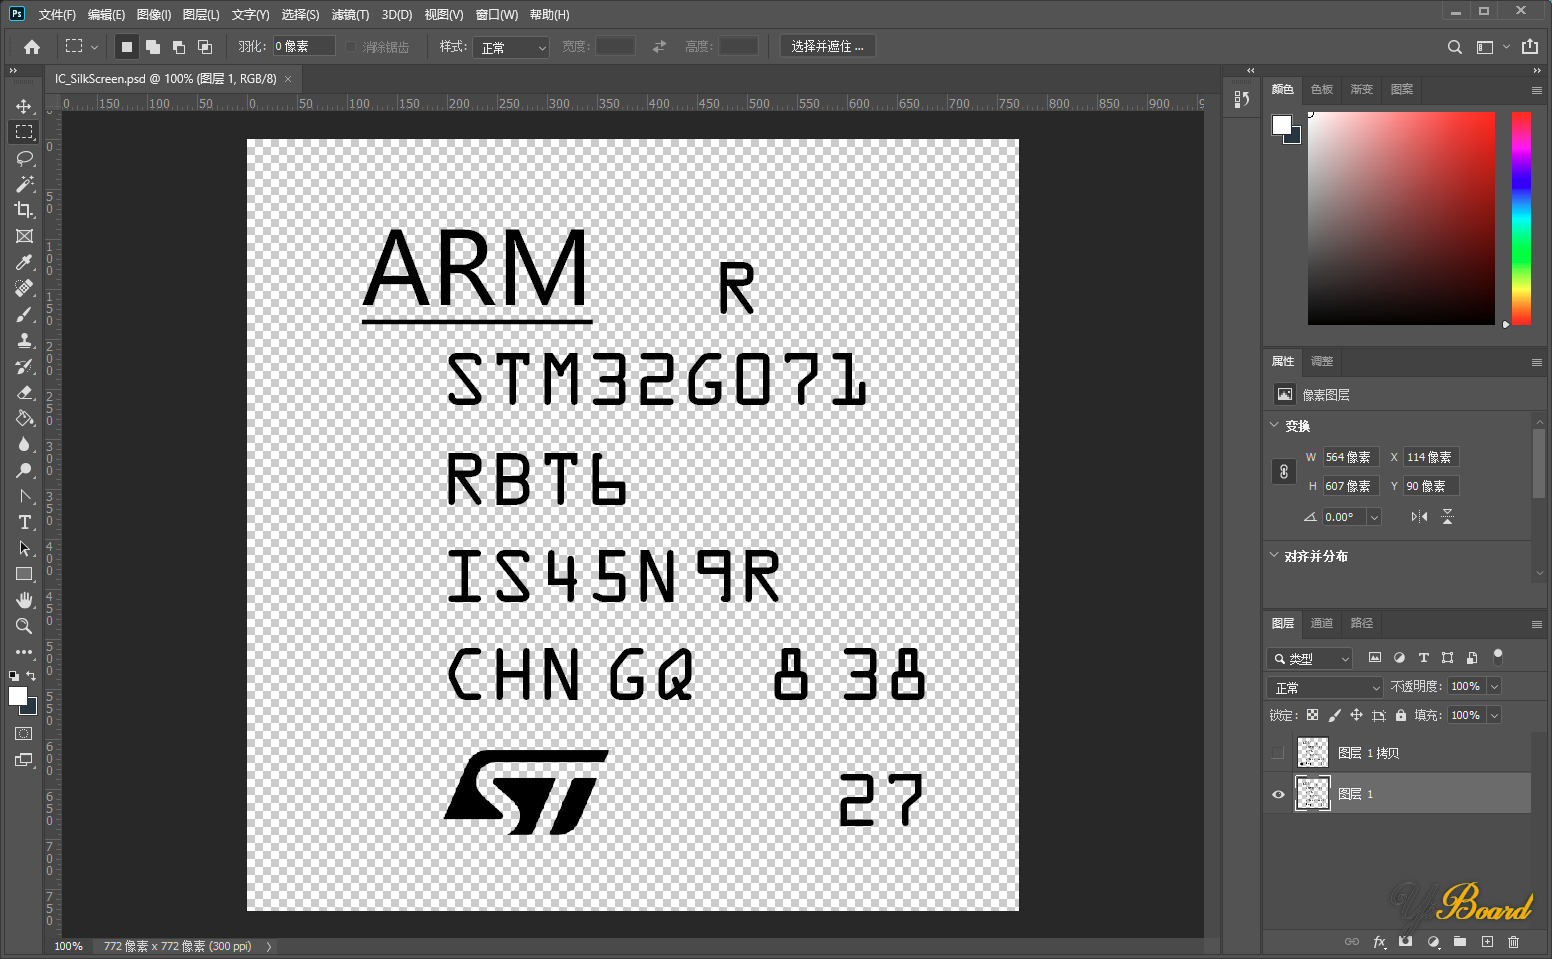The height and width of the screenshot is (959, 1552).
Task: Click the color picker gradient field
Action: tap(1401, 218)
